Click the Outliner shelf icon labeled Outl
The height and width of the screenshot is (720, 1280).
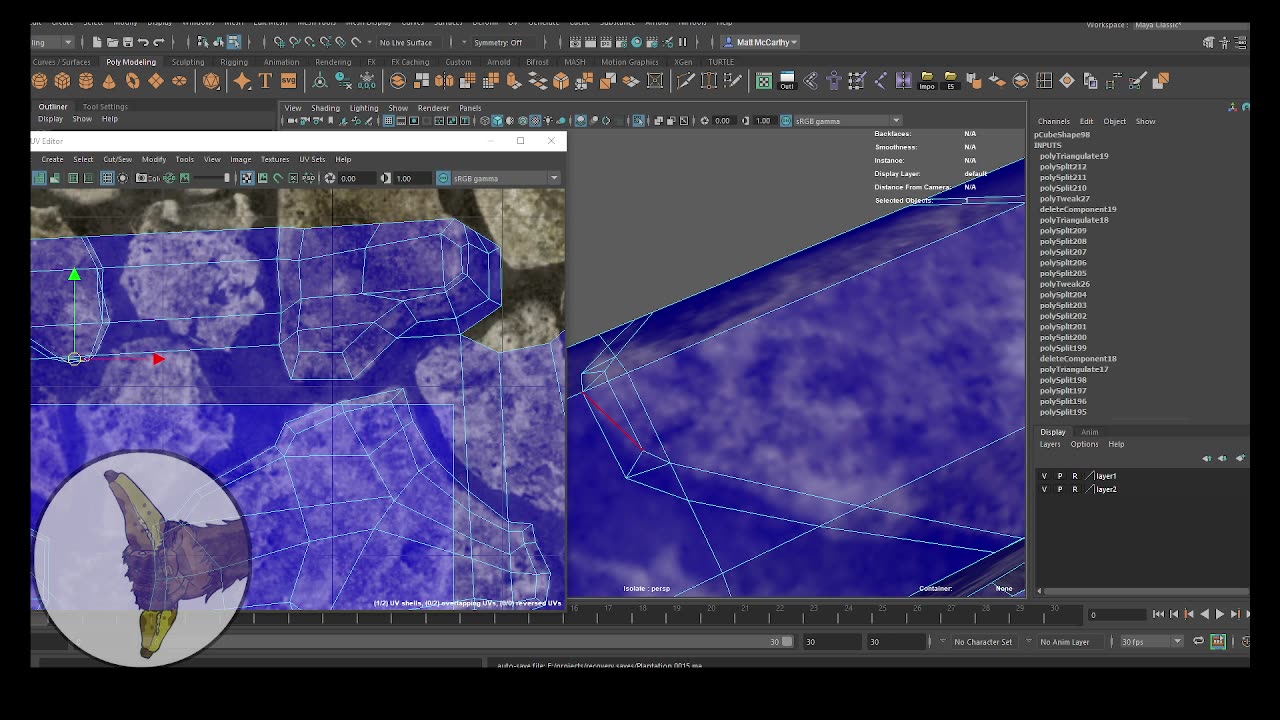click(x=787, y=81)
